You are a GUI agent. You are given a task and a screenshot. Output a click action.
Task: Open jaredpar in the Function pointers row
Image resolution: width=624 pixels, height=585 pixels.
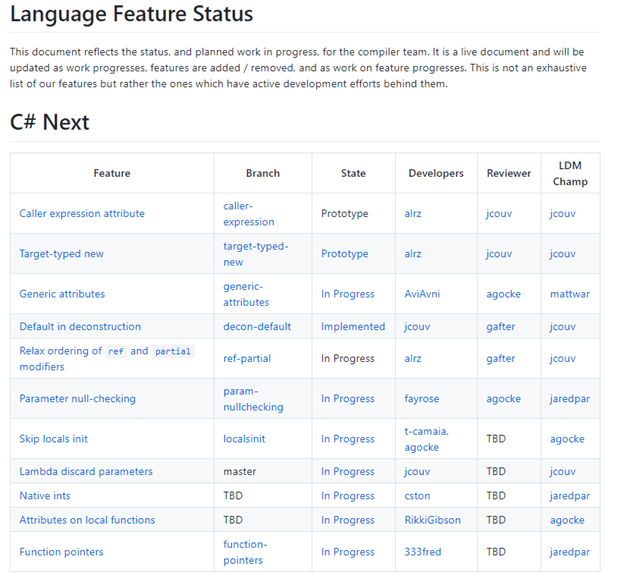570,552
